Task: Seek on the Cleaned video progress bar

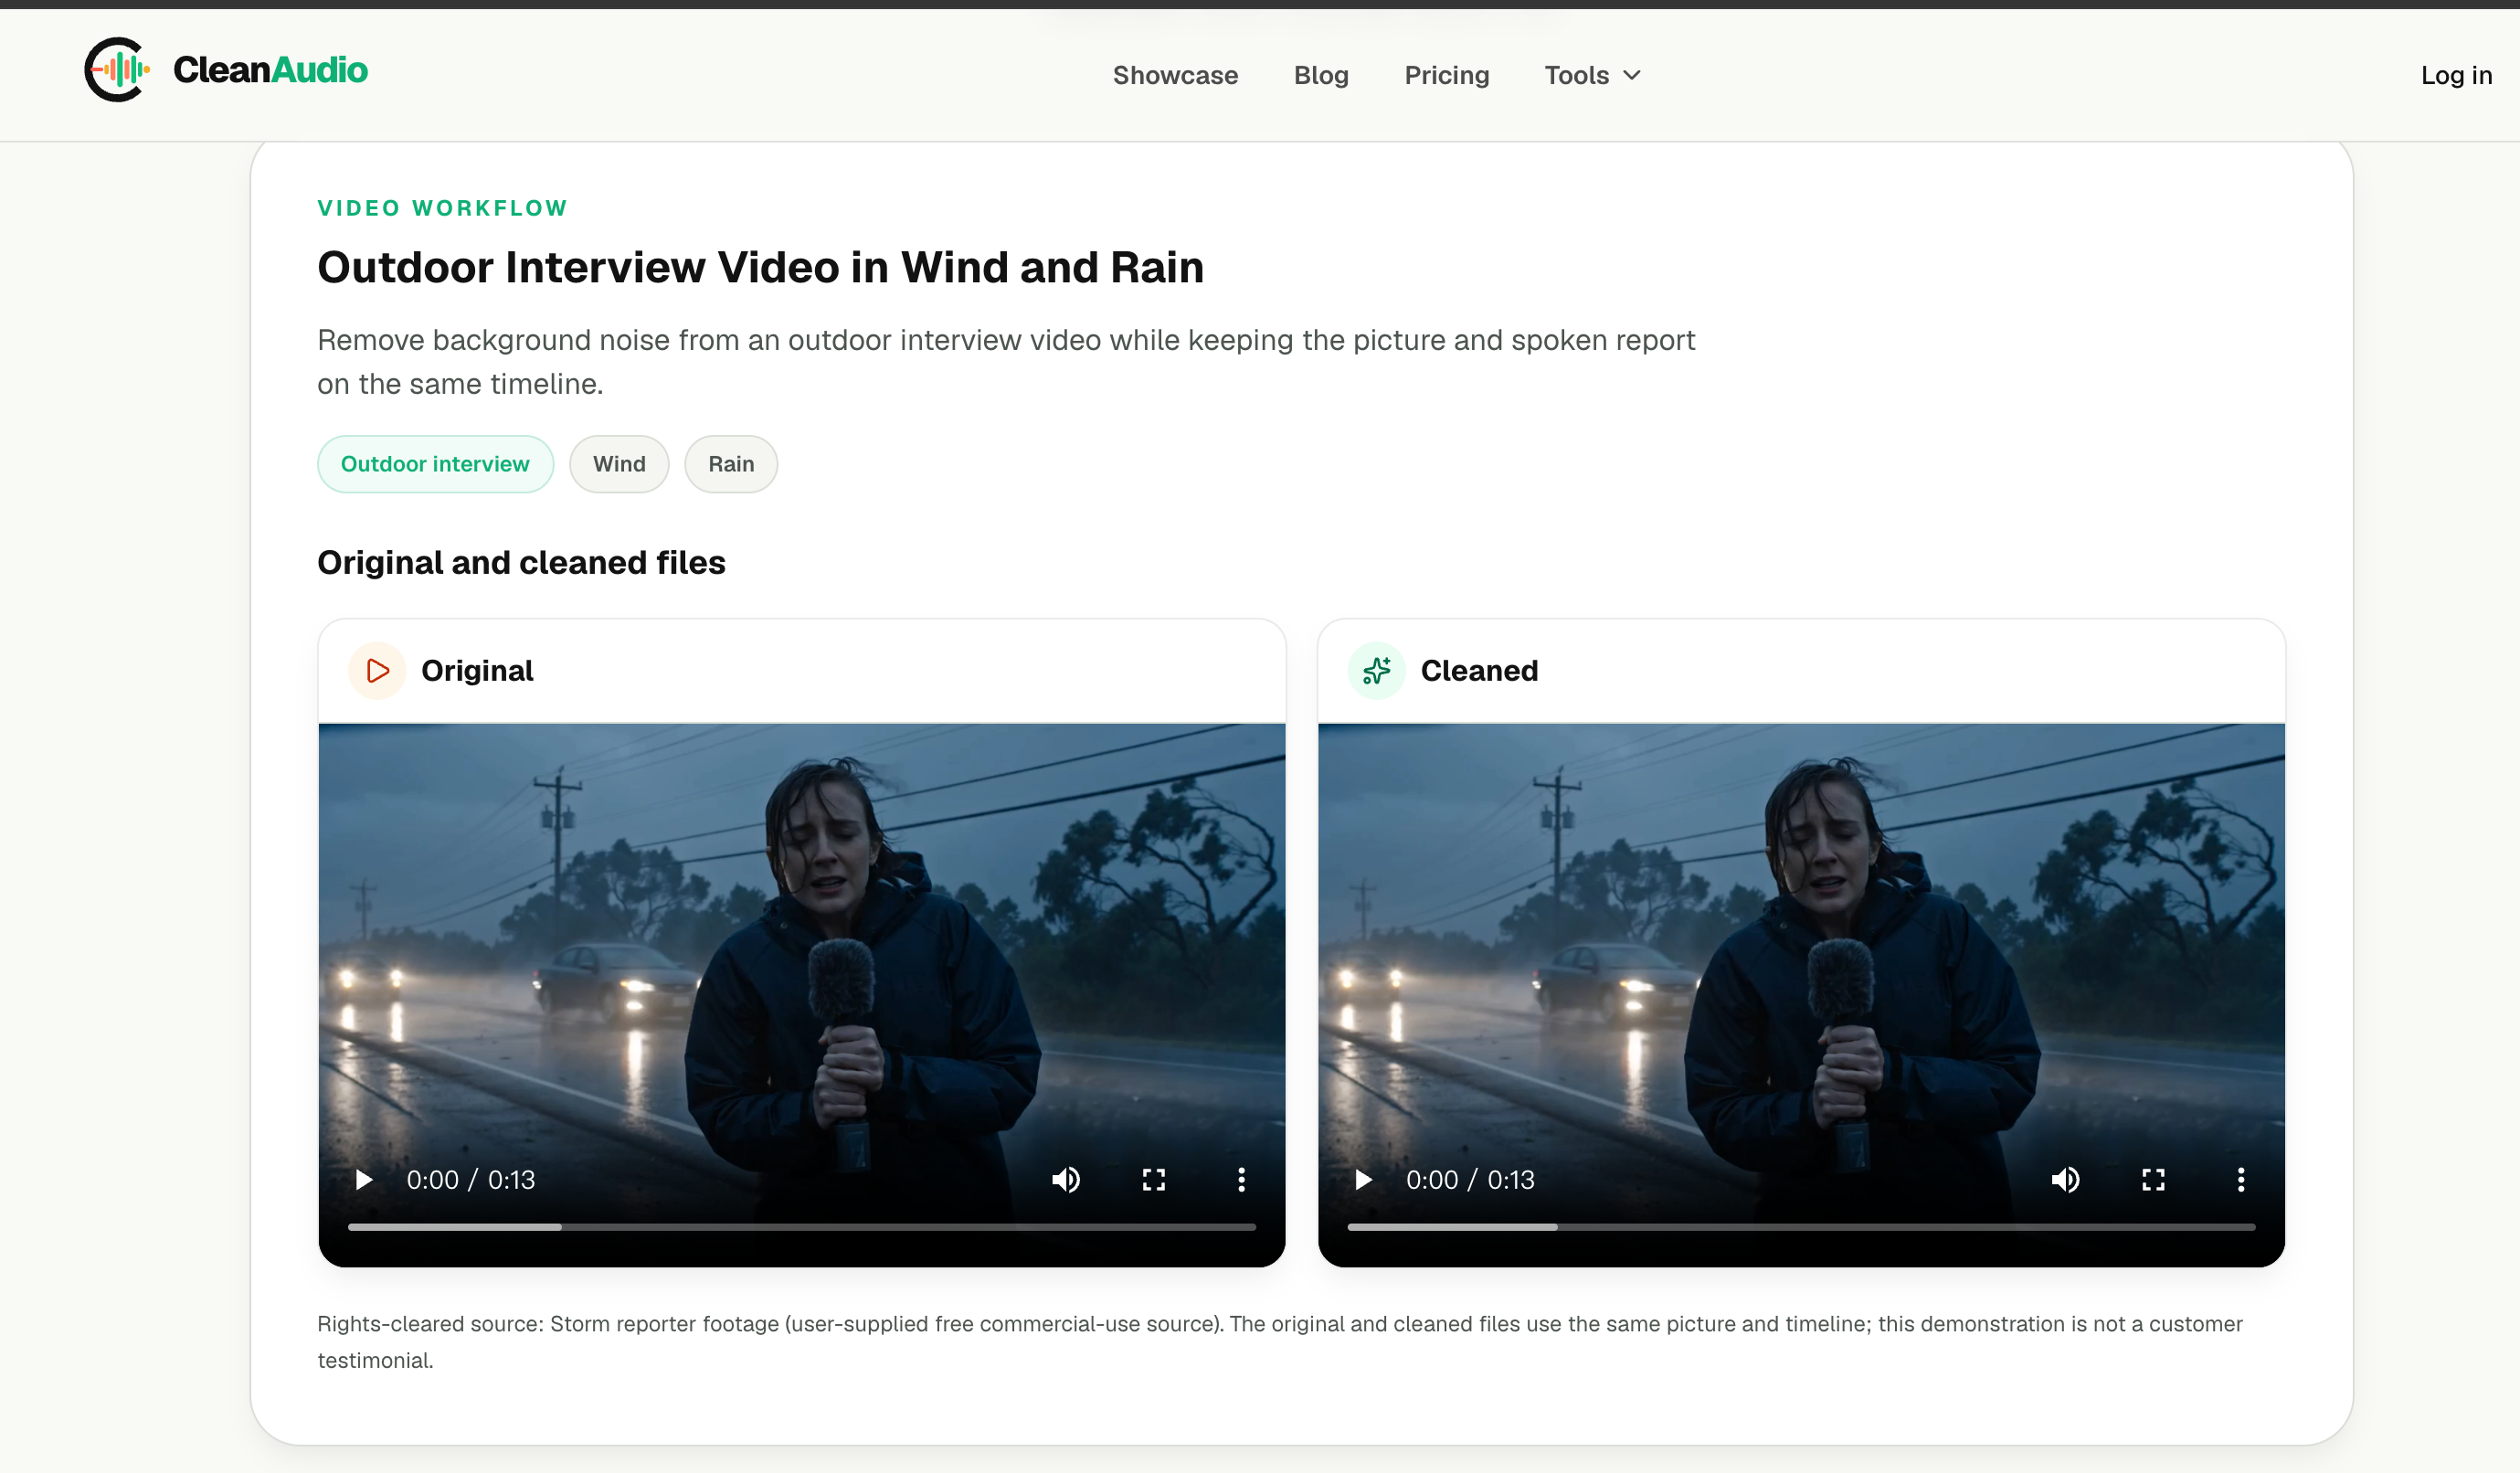Action: pos(1801,1227)
